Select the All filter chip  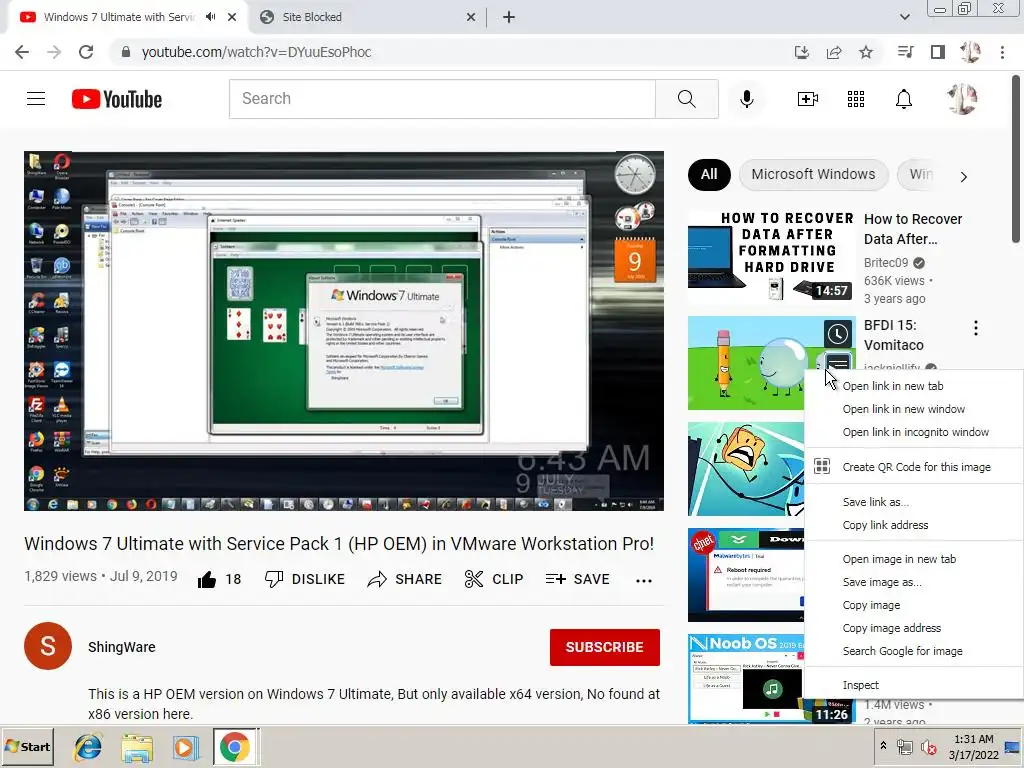pyautogui.click(x=709, y=174)
